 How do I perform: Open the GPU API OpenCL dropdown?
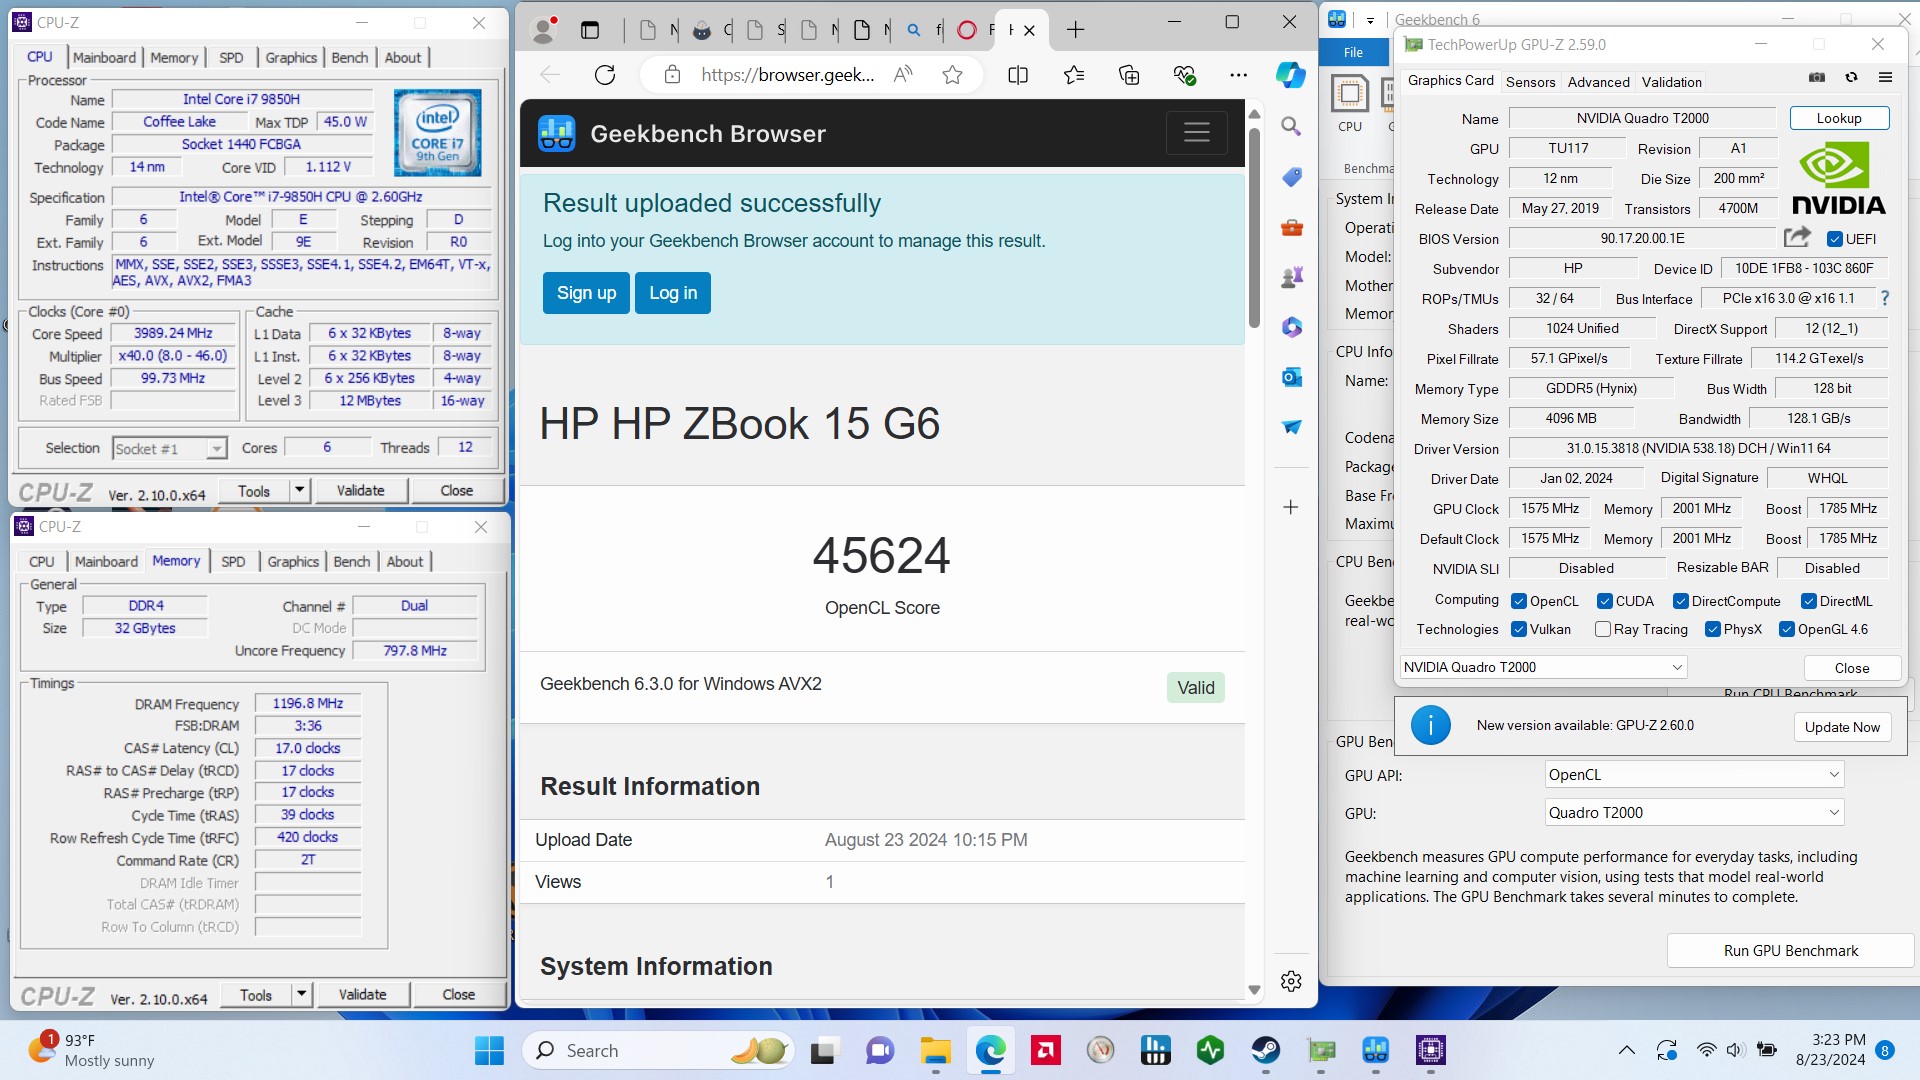coord(1693,774)
